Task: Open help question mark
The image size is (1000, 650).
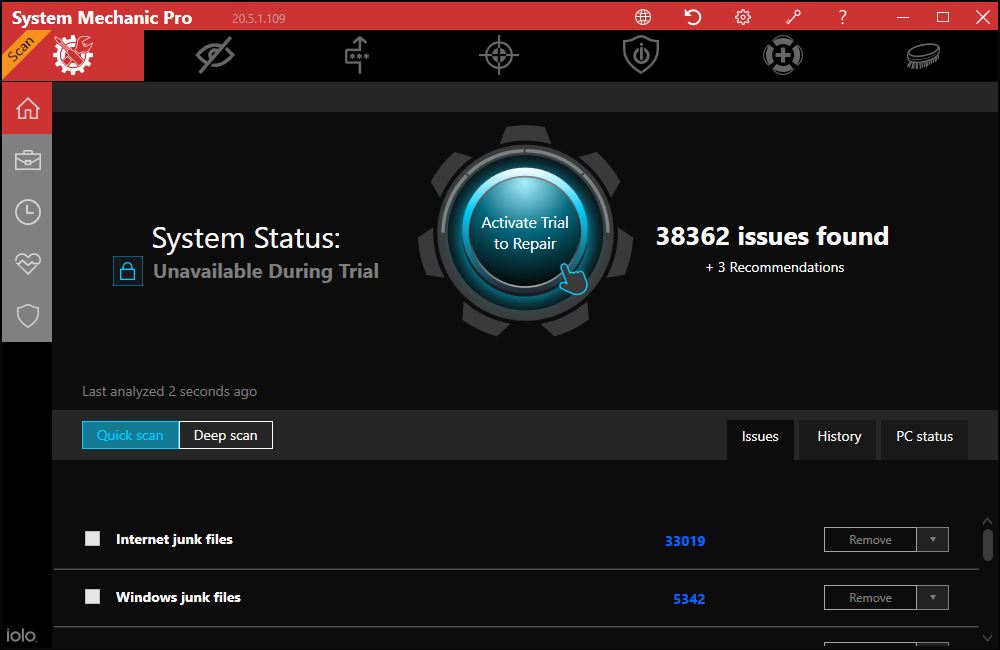Action: click(x=842, y=17)
